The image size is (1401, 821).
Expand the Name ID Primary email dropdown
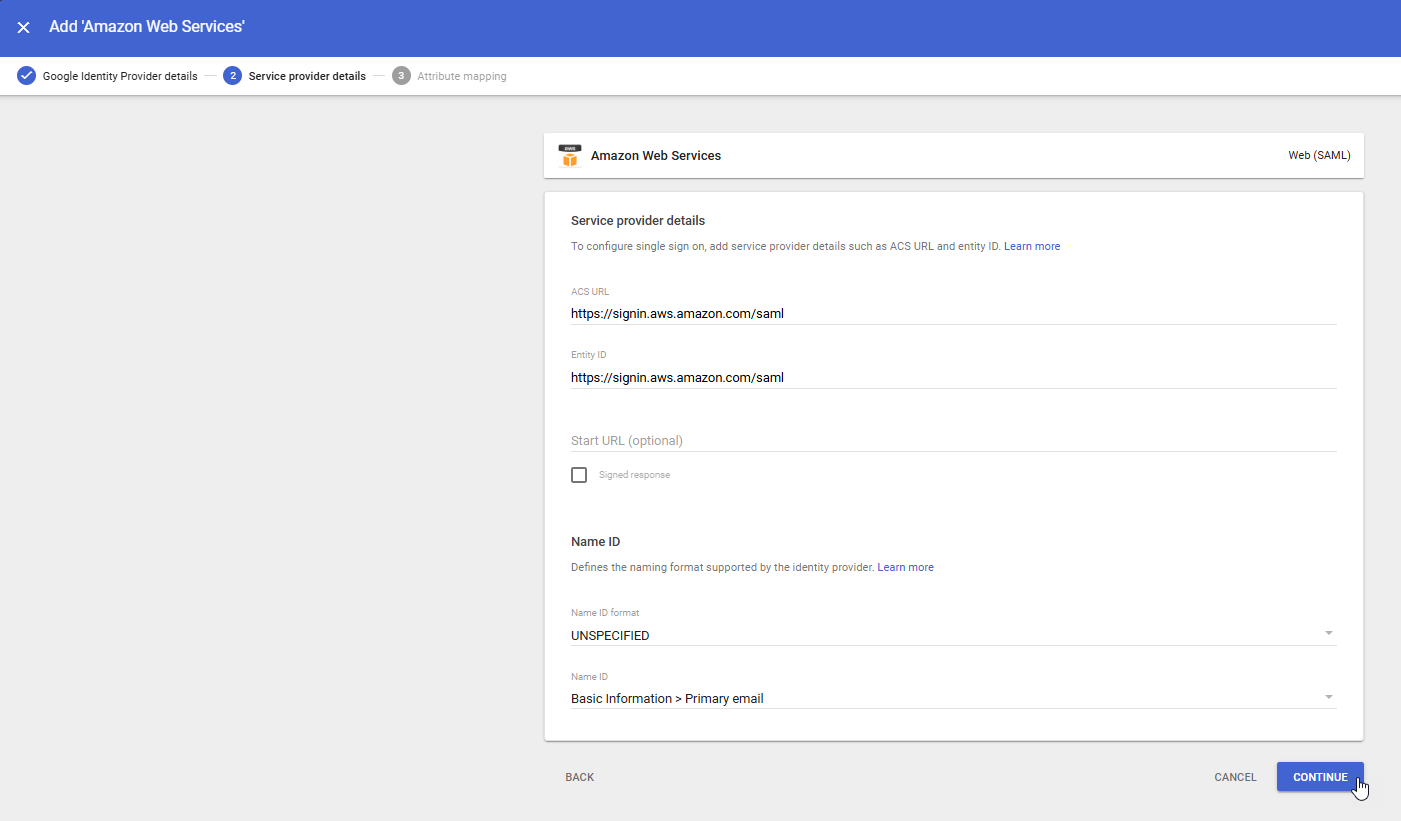tap(953, 698)
